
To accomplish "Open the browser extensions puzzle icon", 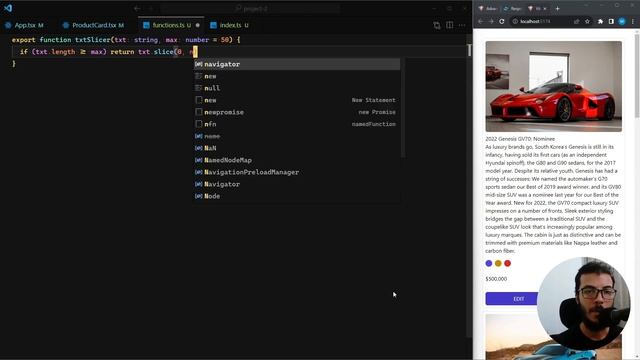I will 600,21.
